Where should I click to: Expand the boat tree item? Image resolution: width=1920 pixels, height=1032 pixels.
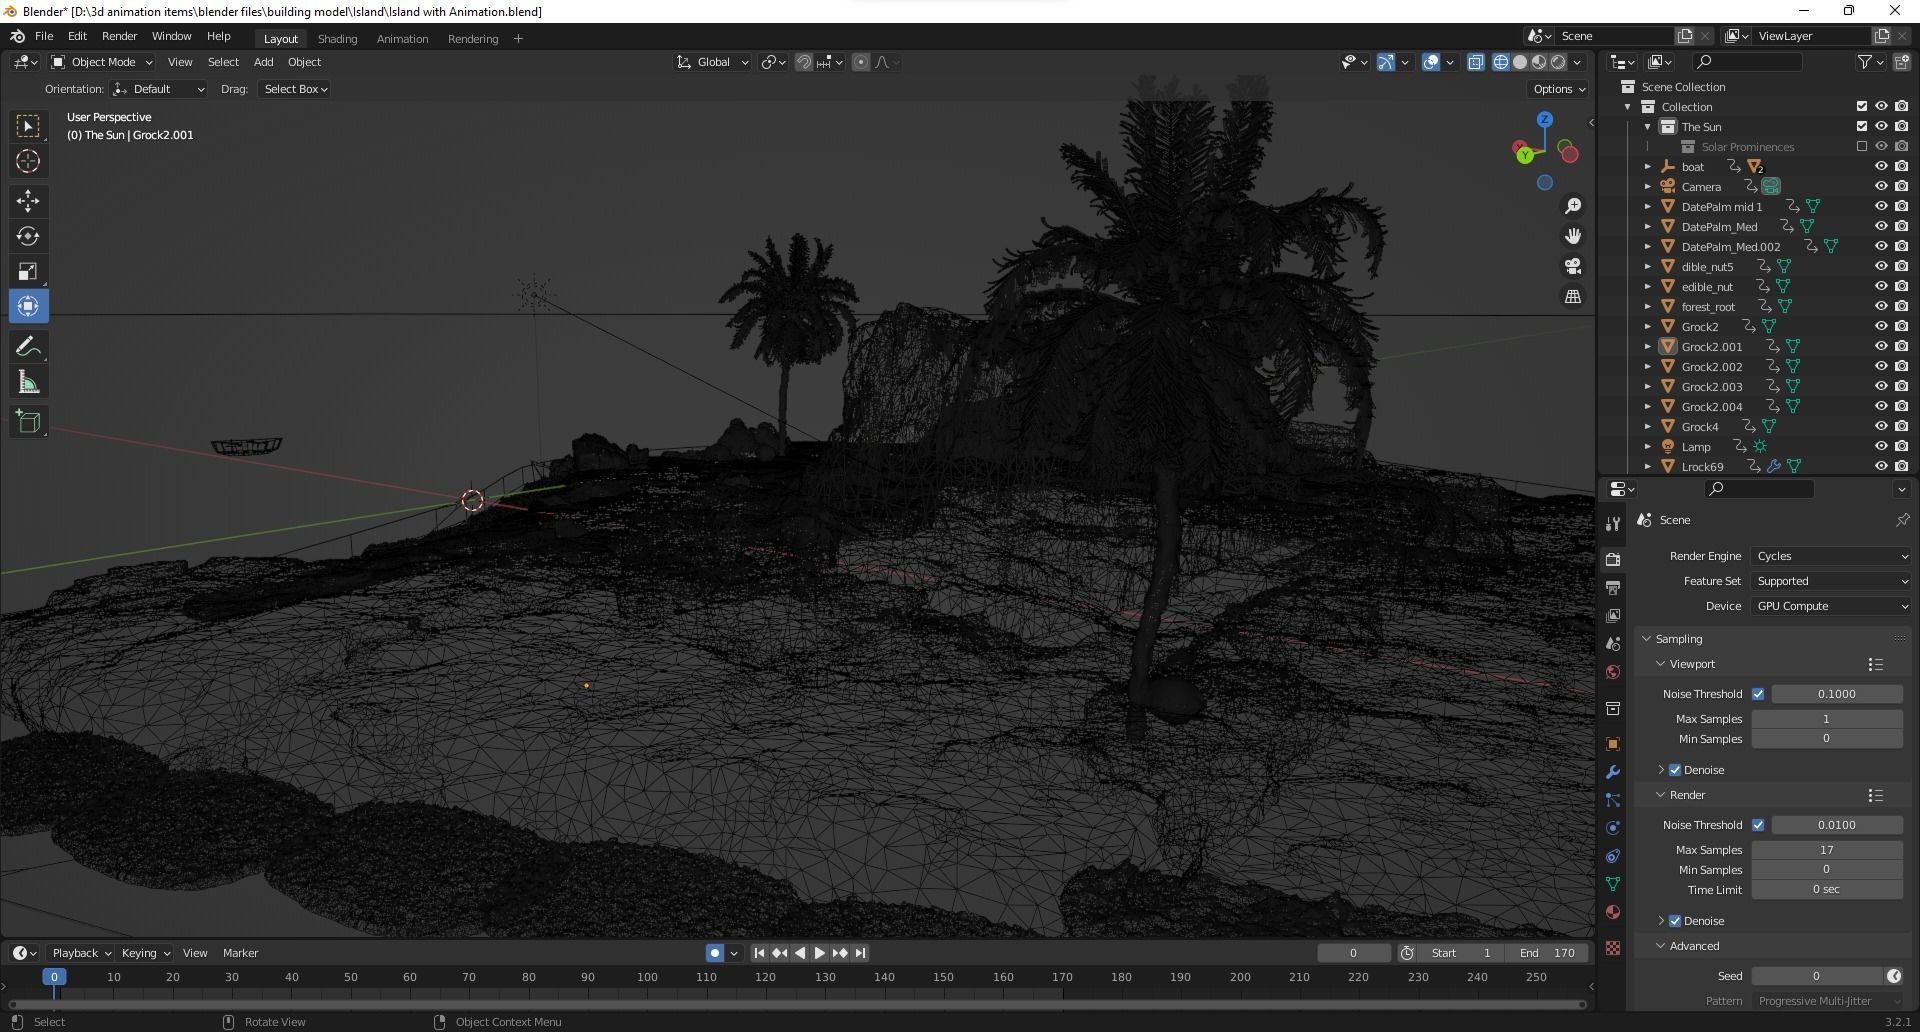coord(1648,167)
